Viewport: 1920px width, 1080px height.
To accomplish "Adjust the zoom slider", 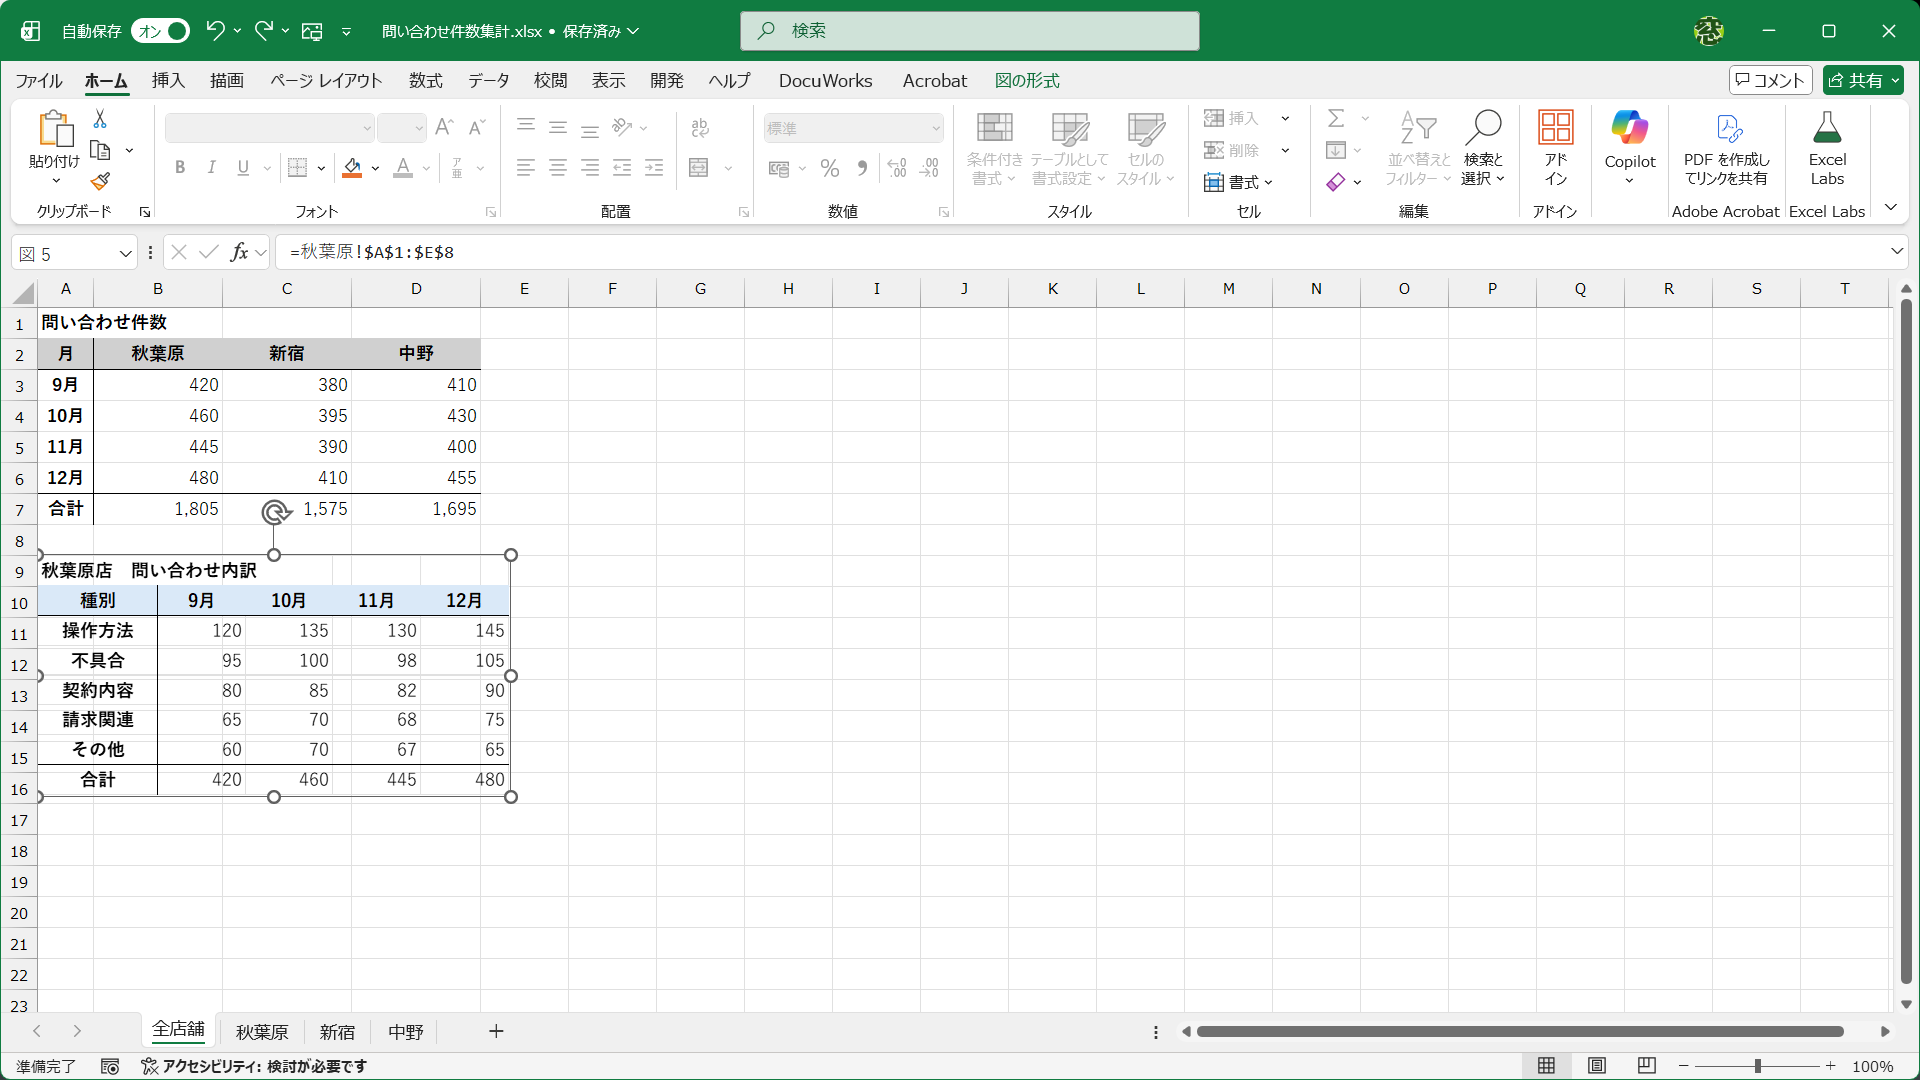I will click(x=1758, y=1066).
